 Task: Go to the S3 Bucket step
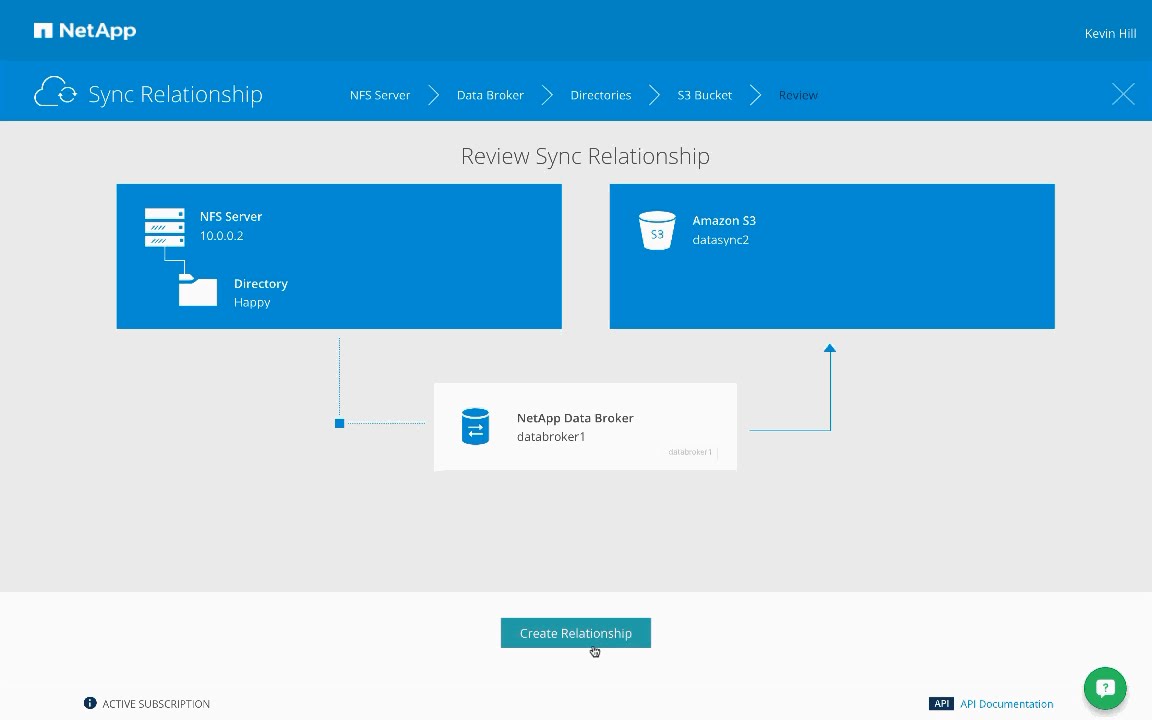705,95
